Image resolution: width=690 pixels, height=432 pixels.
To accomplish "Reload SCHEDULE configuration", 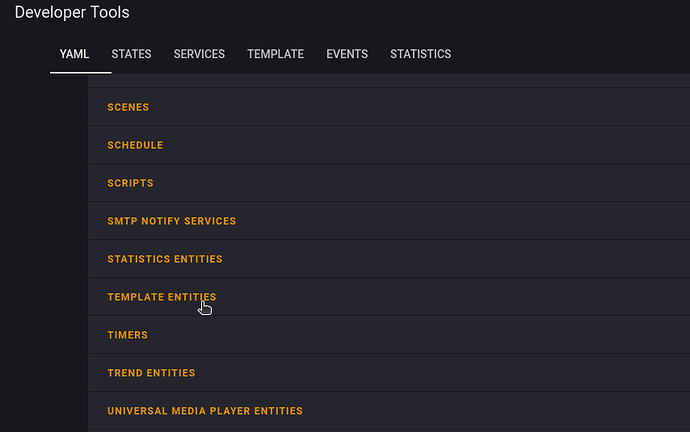I will (x=135, y=145).
